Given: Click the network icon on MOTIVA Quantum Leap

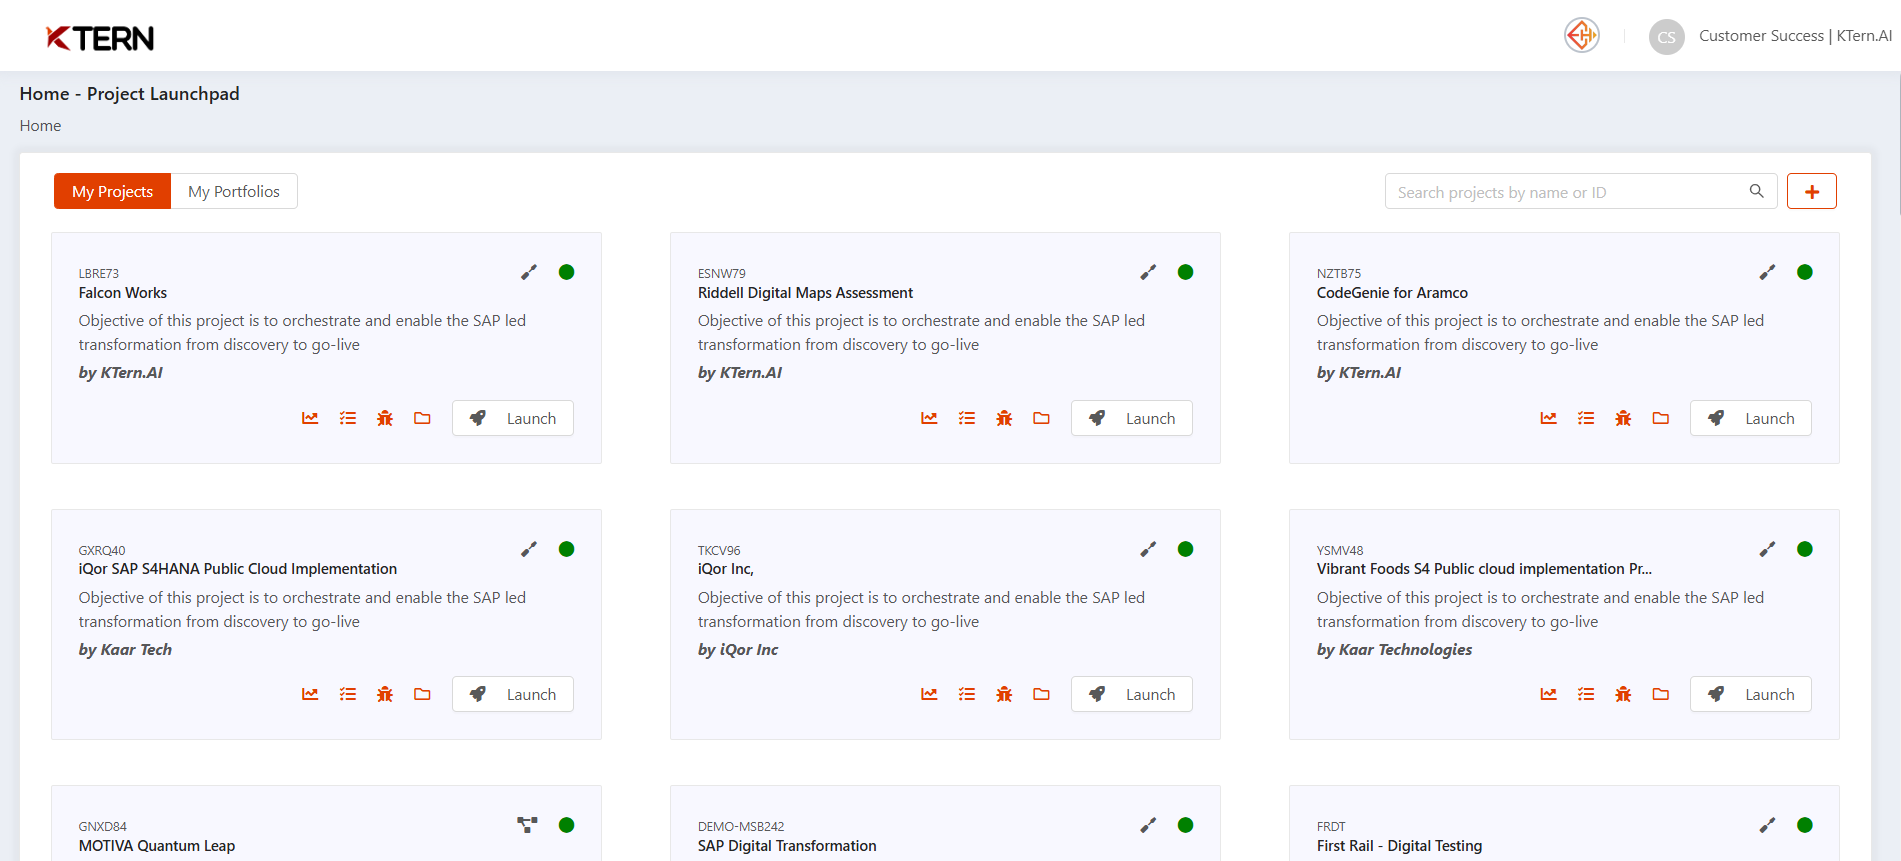Looking at the screenshot, I should (x=527, y=825).
